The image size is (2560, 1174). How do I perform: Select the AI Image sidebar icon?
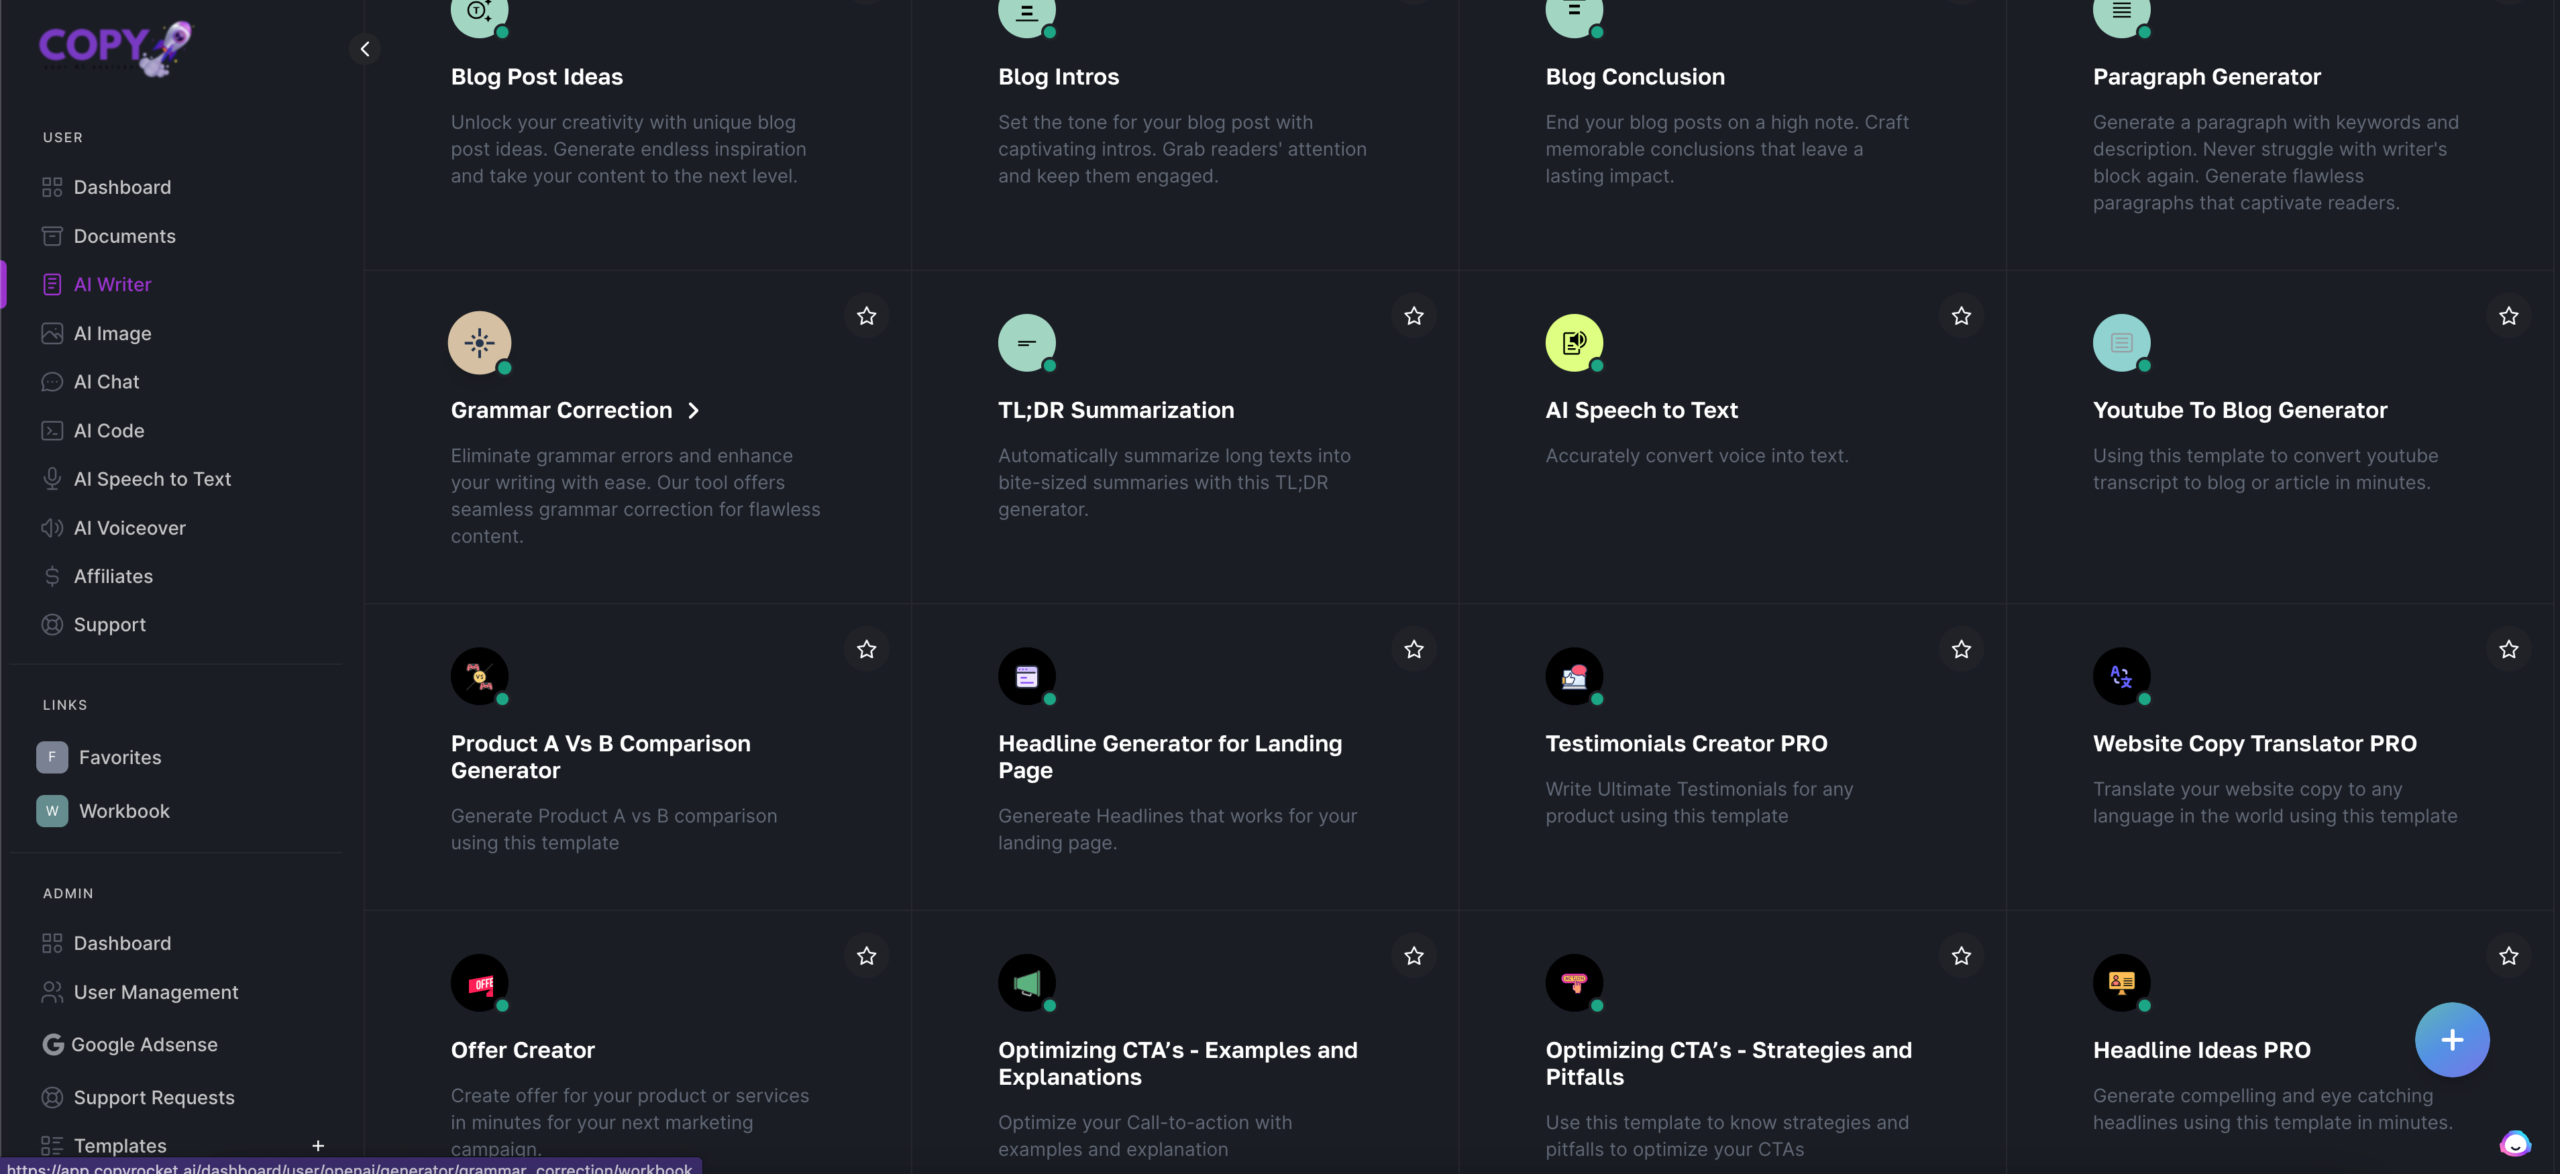[x=52, y=332]
